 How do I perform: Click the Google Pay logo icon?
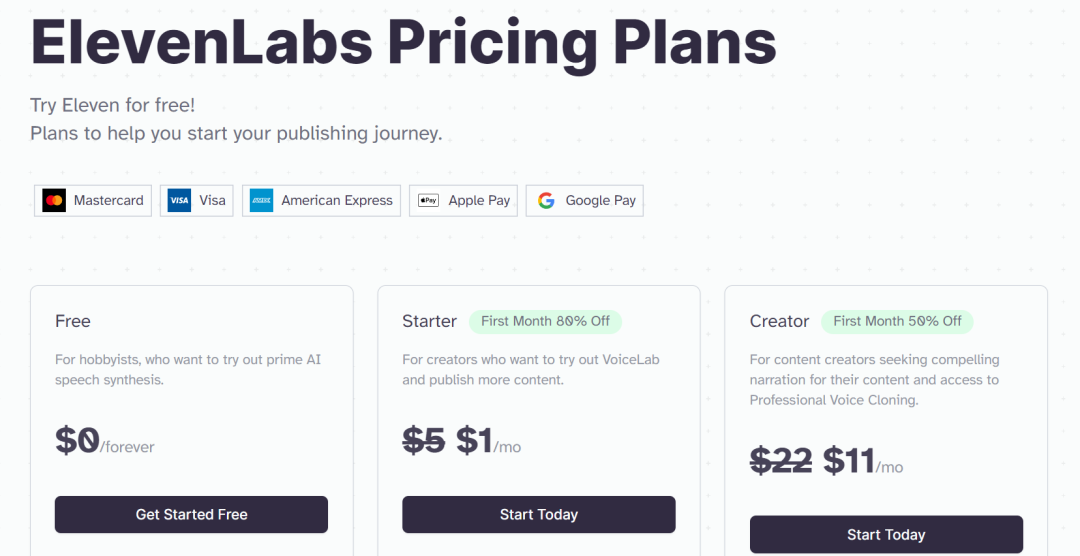[546, 200]
